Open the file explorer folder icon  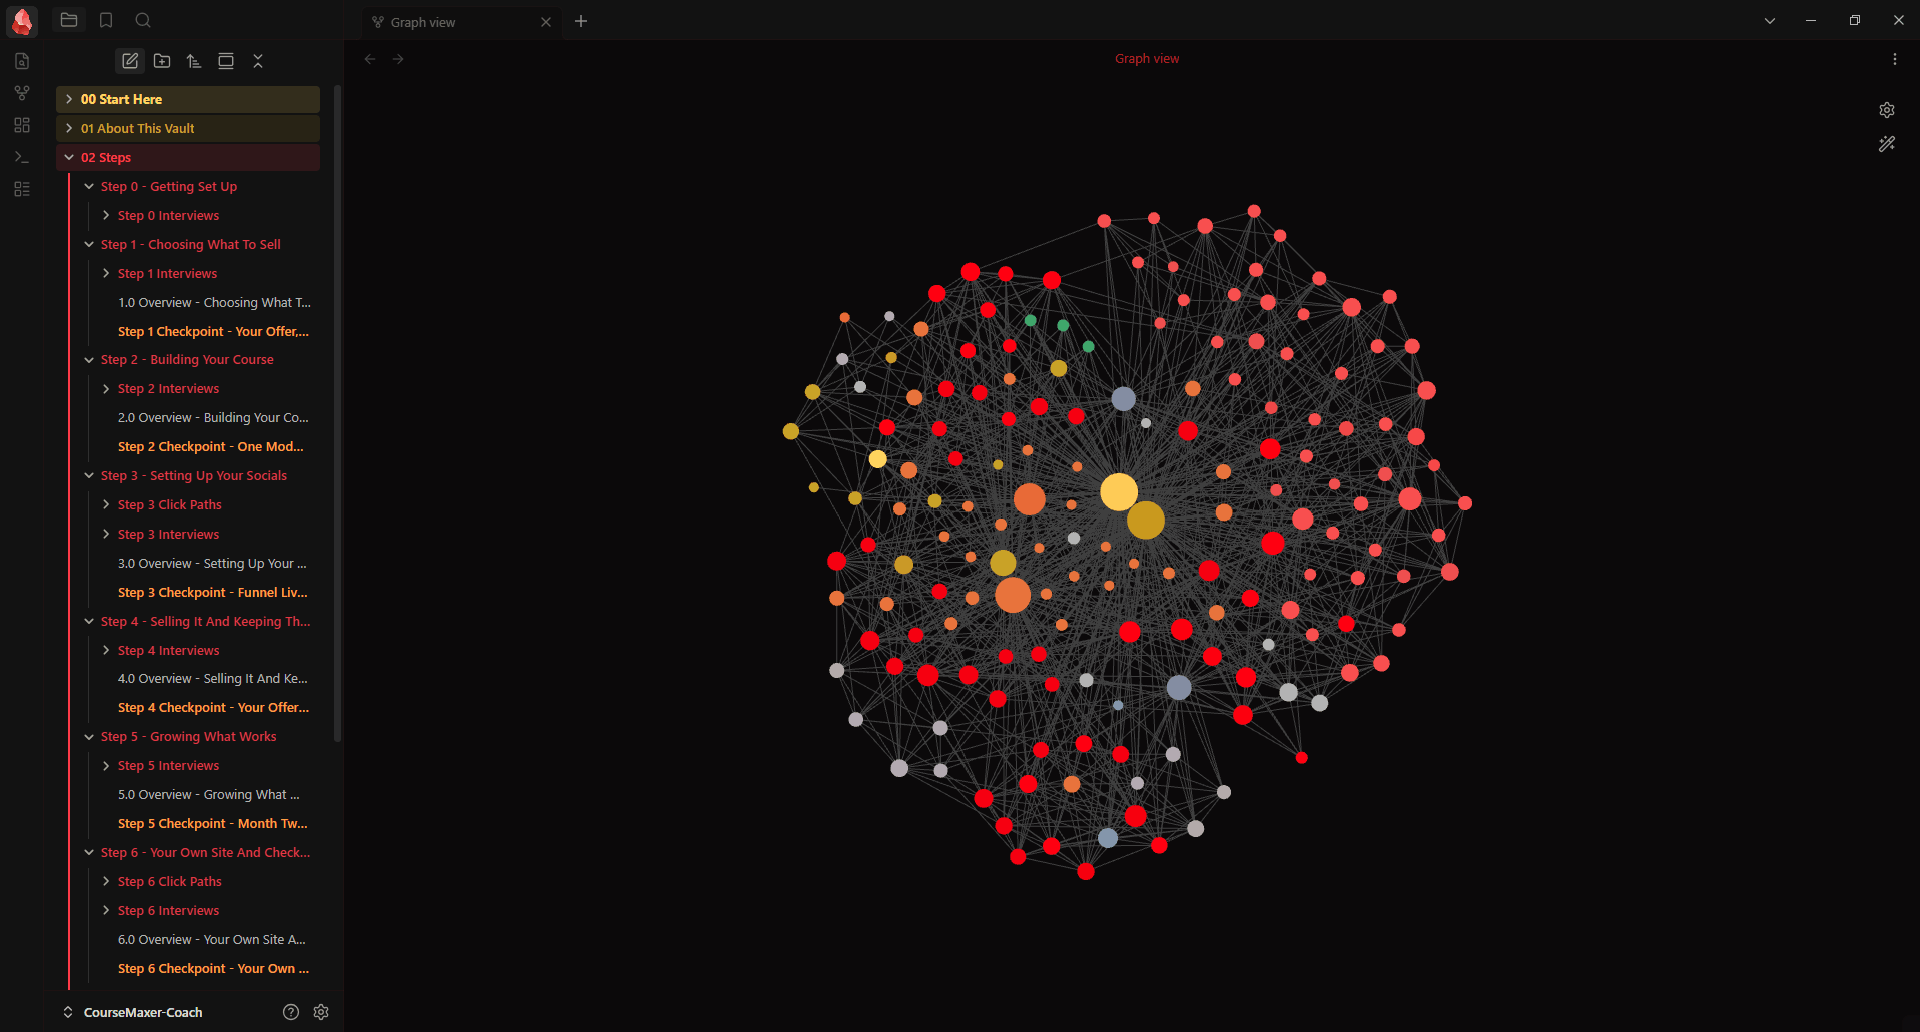pos(69,20)
